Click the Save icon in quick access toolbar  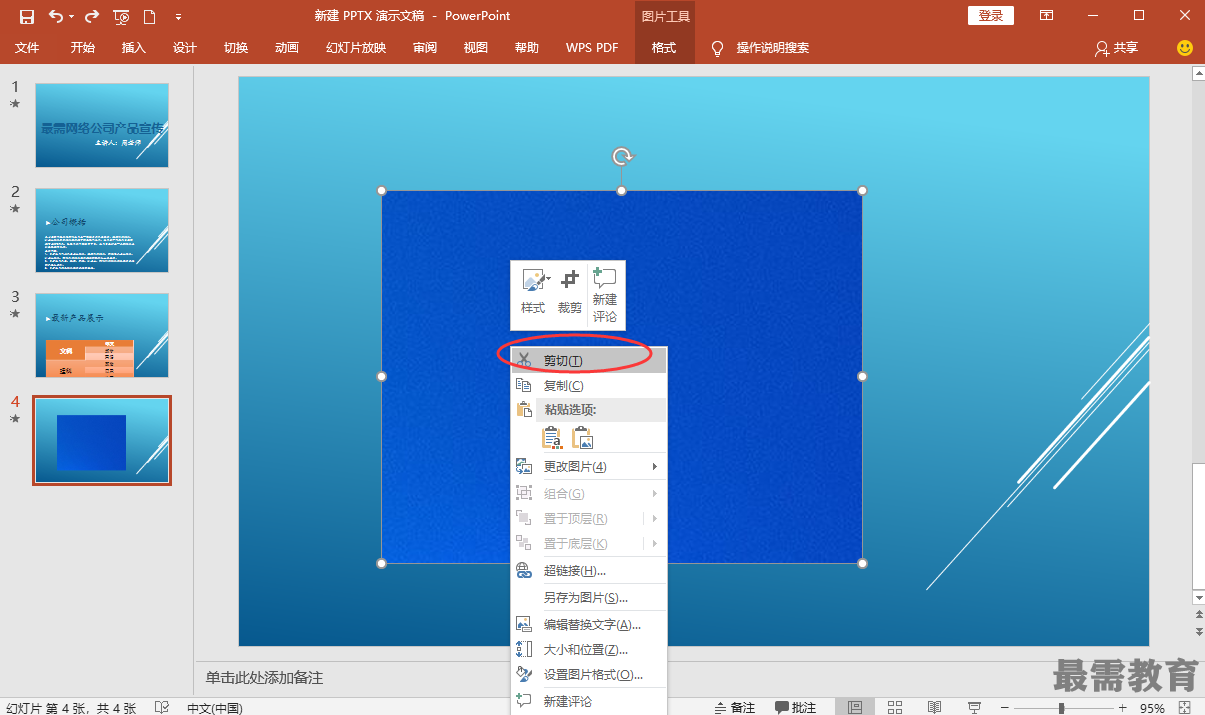[27, 16]
